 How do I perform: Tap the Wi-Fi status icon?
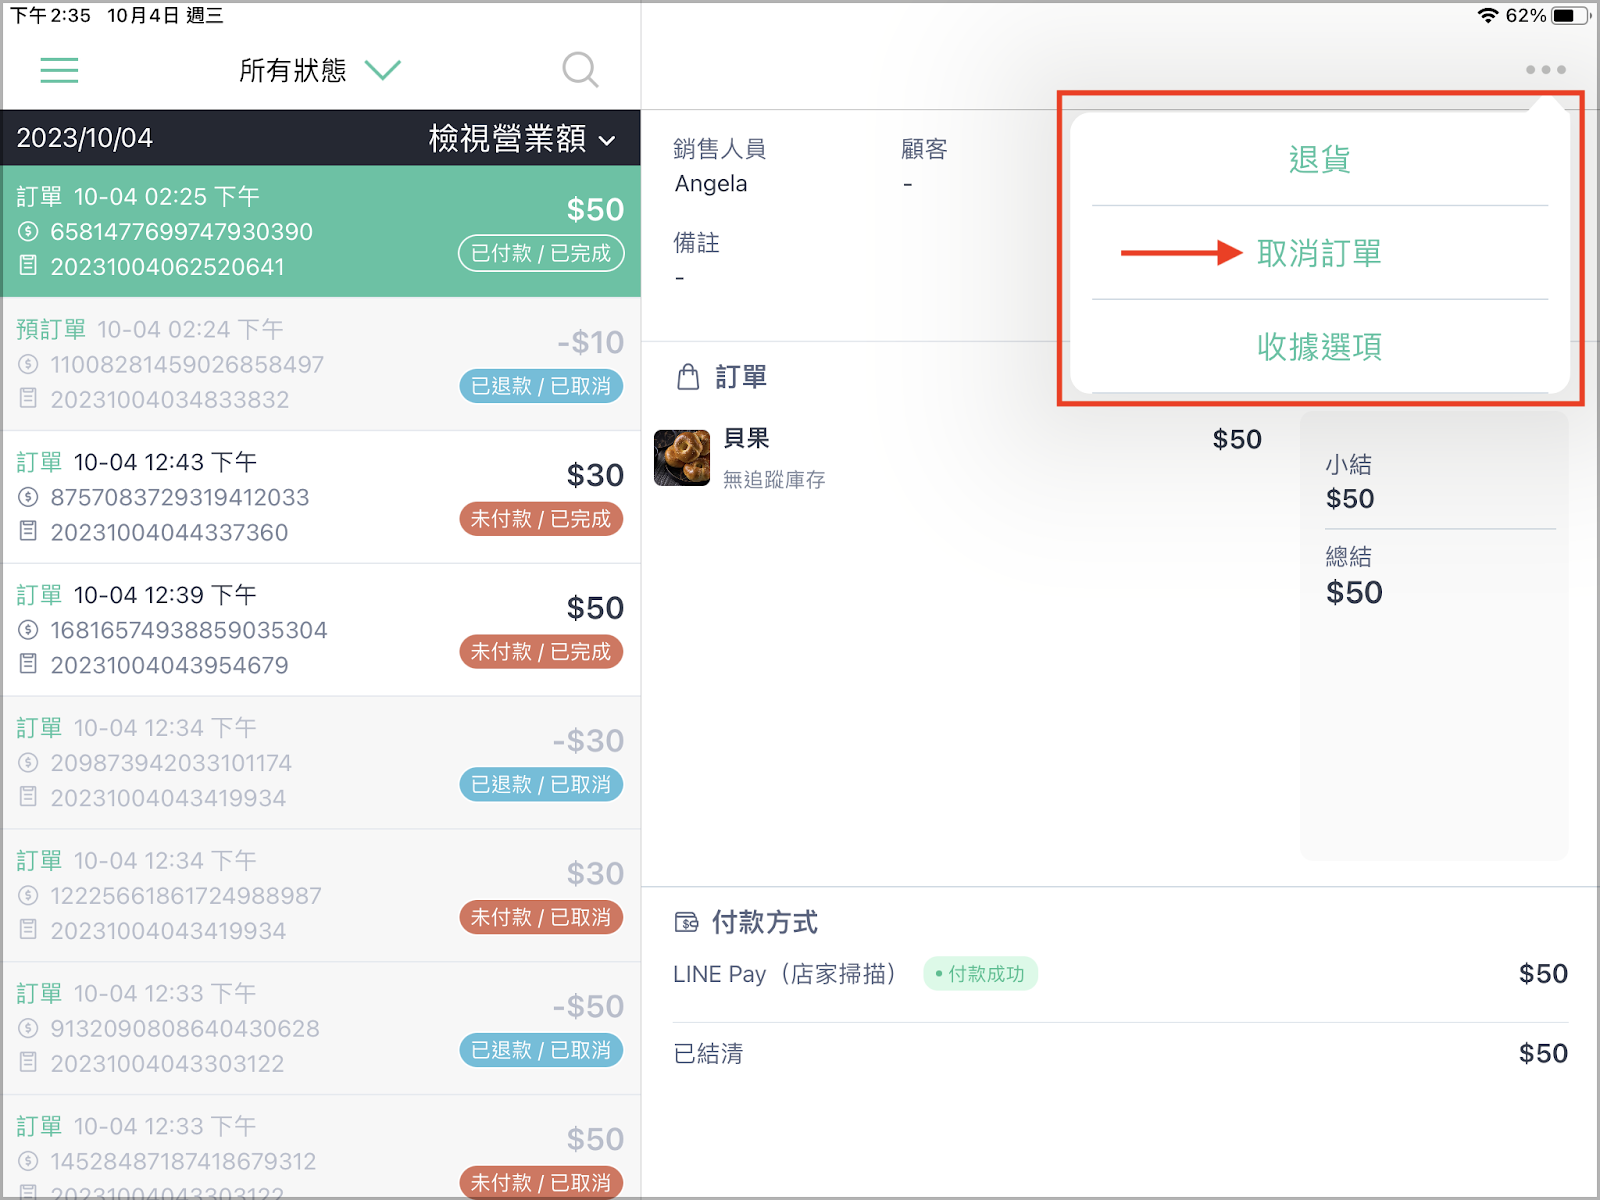click(x=1488, y=15)
